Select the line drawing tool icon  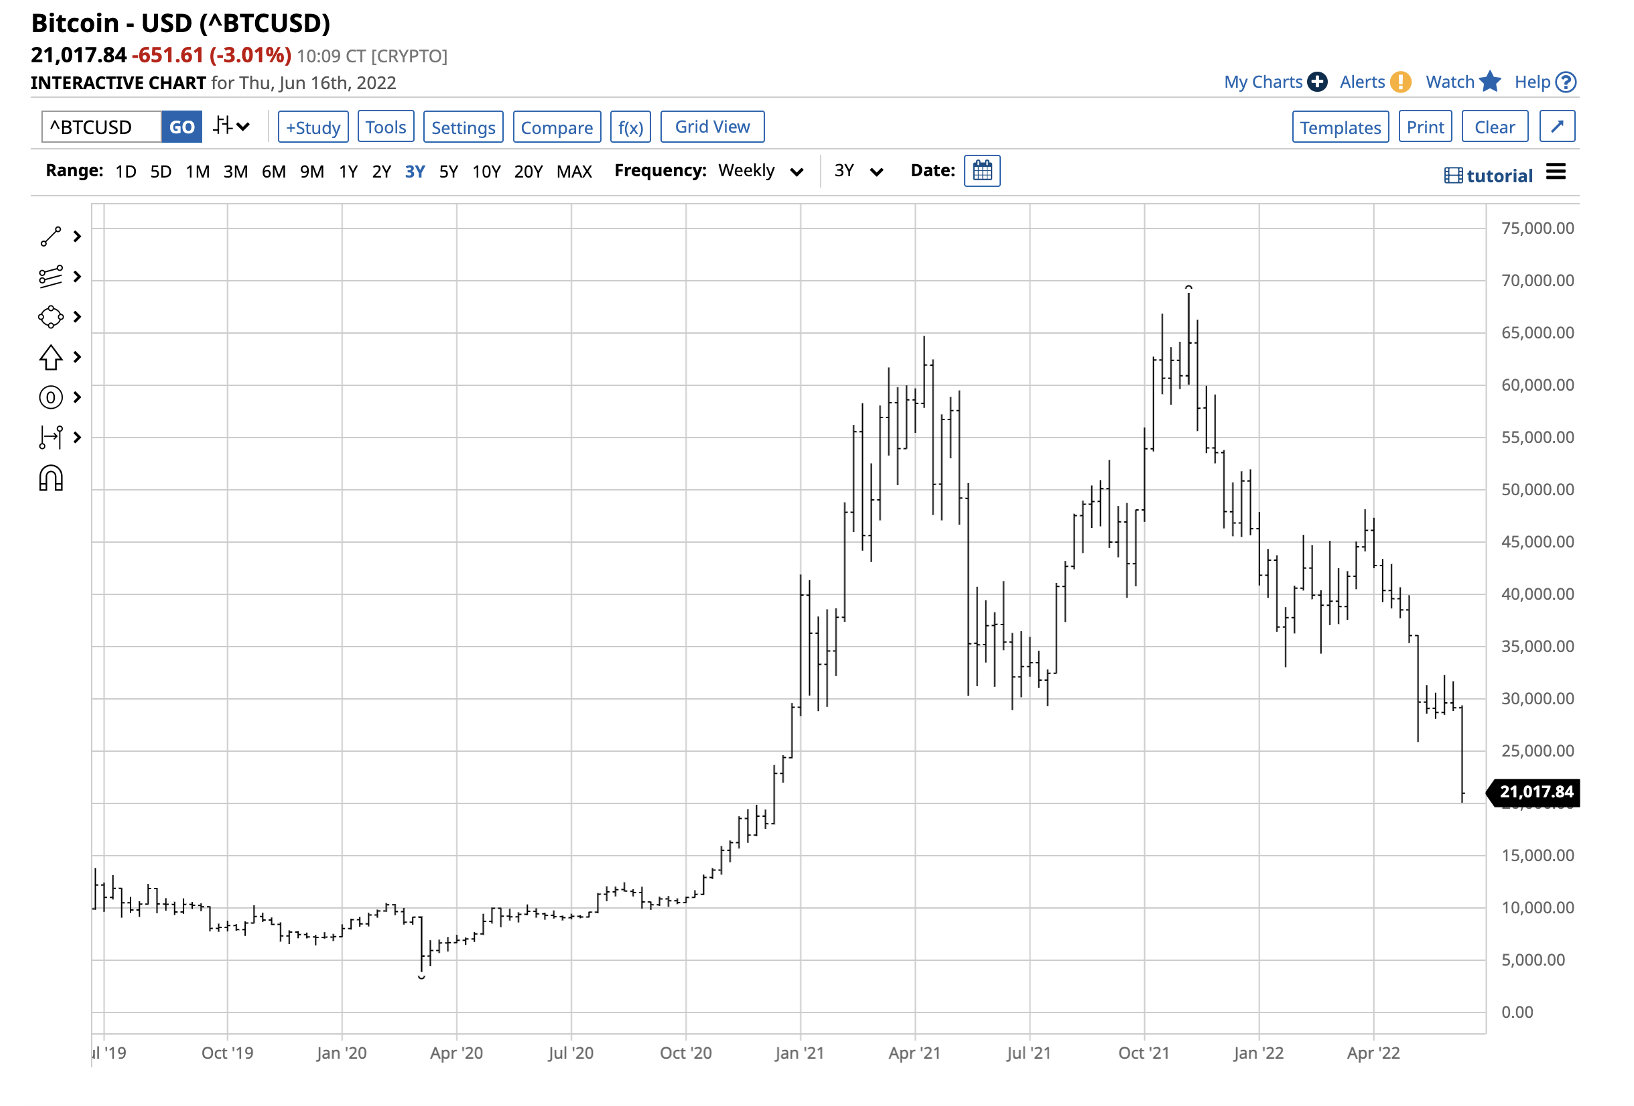point(51,236)
